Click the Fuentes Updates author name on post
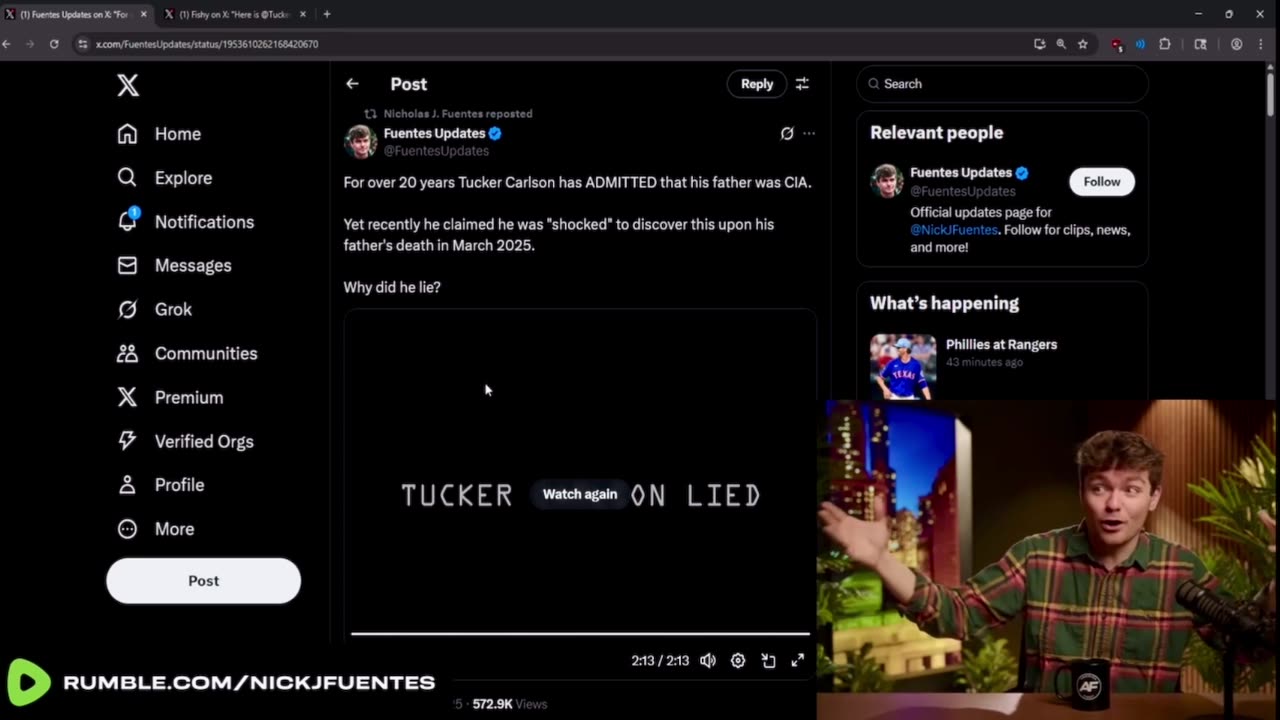The image size is (1280, 720). 435,133
